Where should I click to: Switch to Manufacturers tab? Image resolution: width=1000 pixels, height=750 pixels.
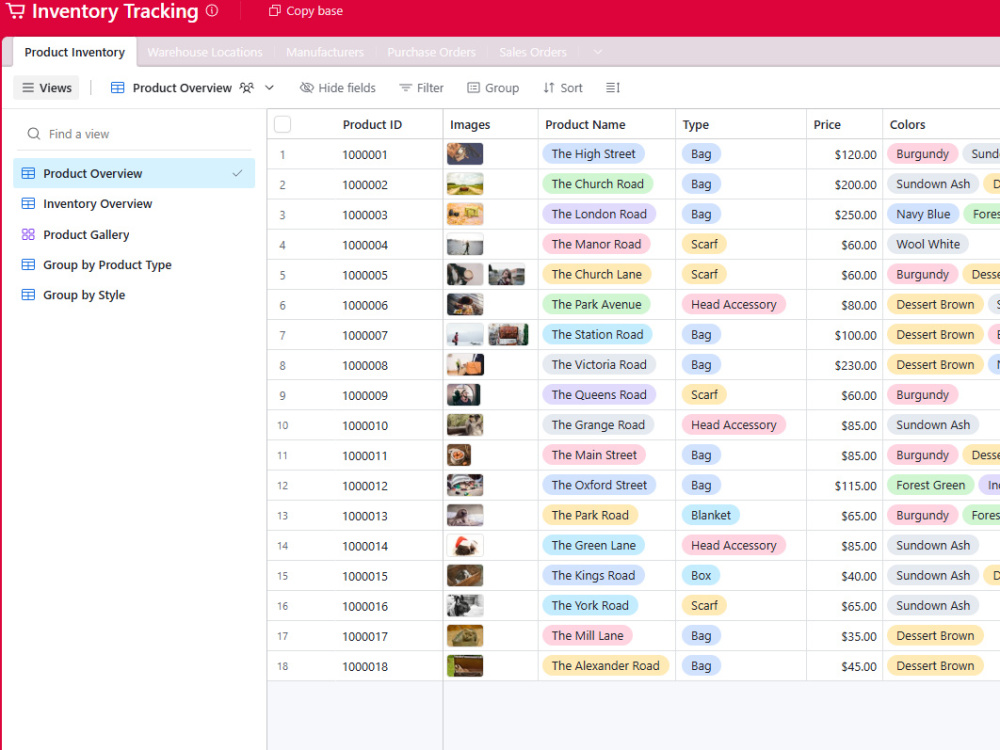pos(325,52)
